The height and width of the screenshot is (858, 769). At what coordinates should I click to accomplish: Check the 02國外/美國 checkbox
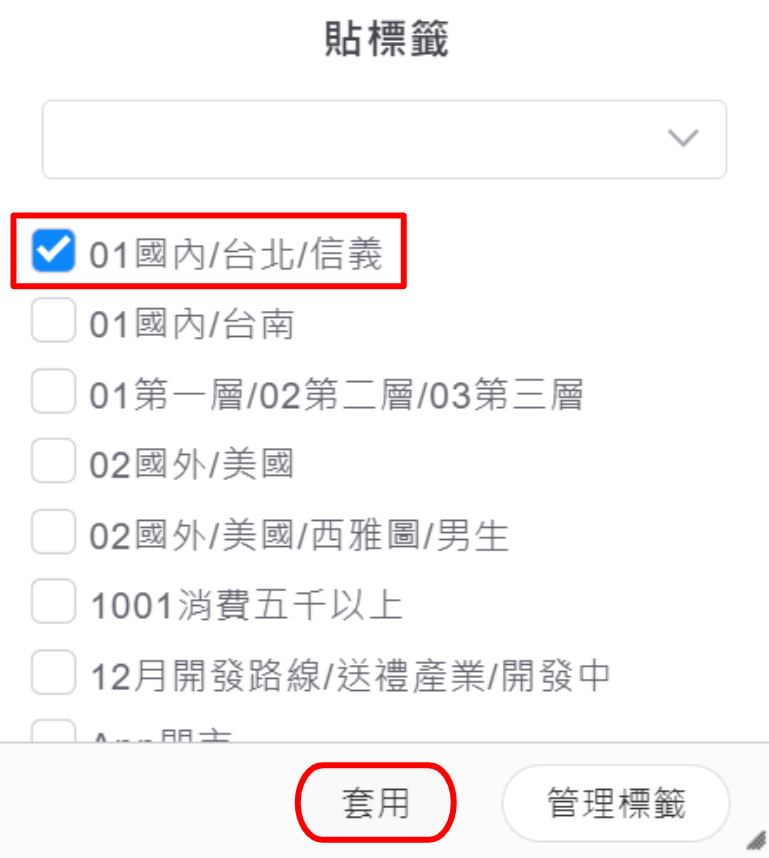pyautogui.click(x=53, y=462)
